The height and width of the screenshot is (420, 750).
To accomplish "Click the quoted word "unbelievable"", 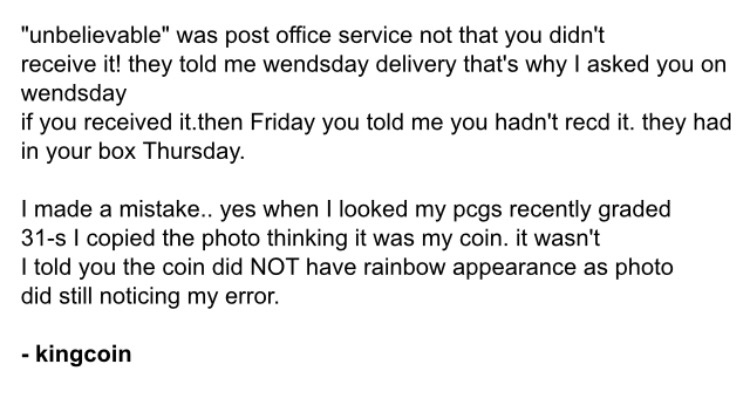I will (x=96, y=35).
